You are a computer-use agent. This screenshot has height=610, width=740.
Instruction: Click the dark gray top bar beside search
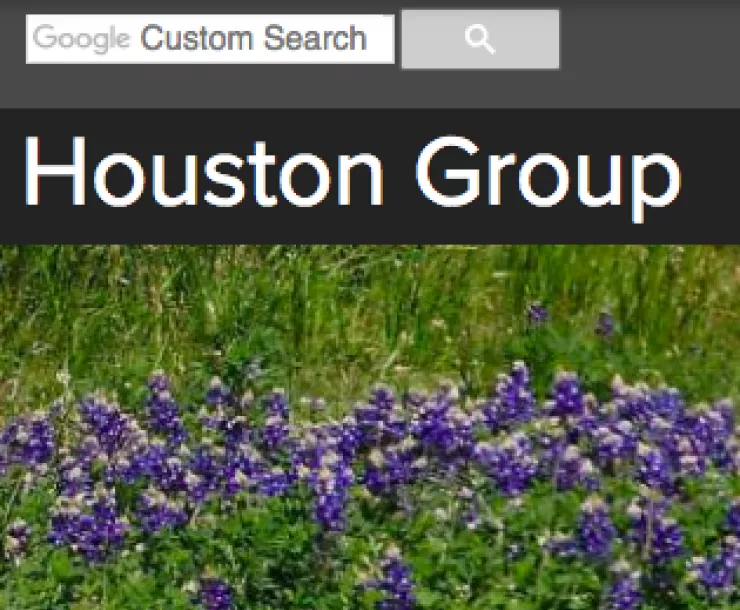click(x=650, y=40)
